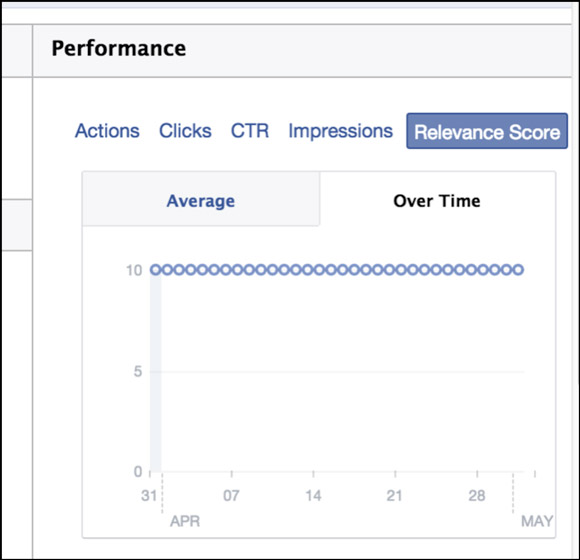Click the 10 value on the y-axis

(x=134, y=270)
